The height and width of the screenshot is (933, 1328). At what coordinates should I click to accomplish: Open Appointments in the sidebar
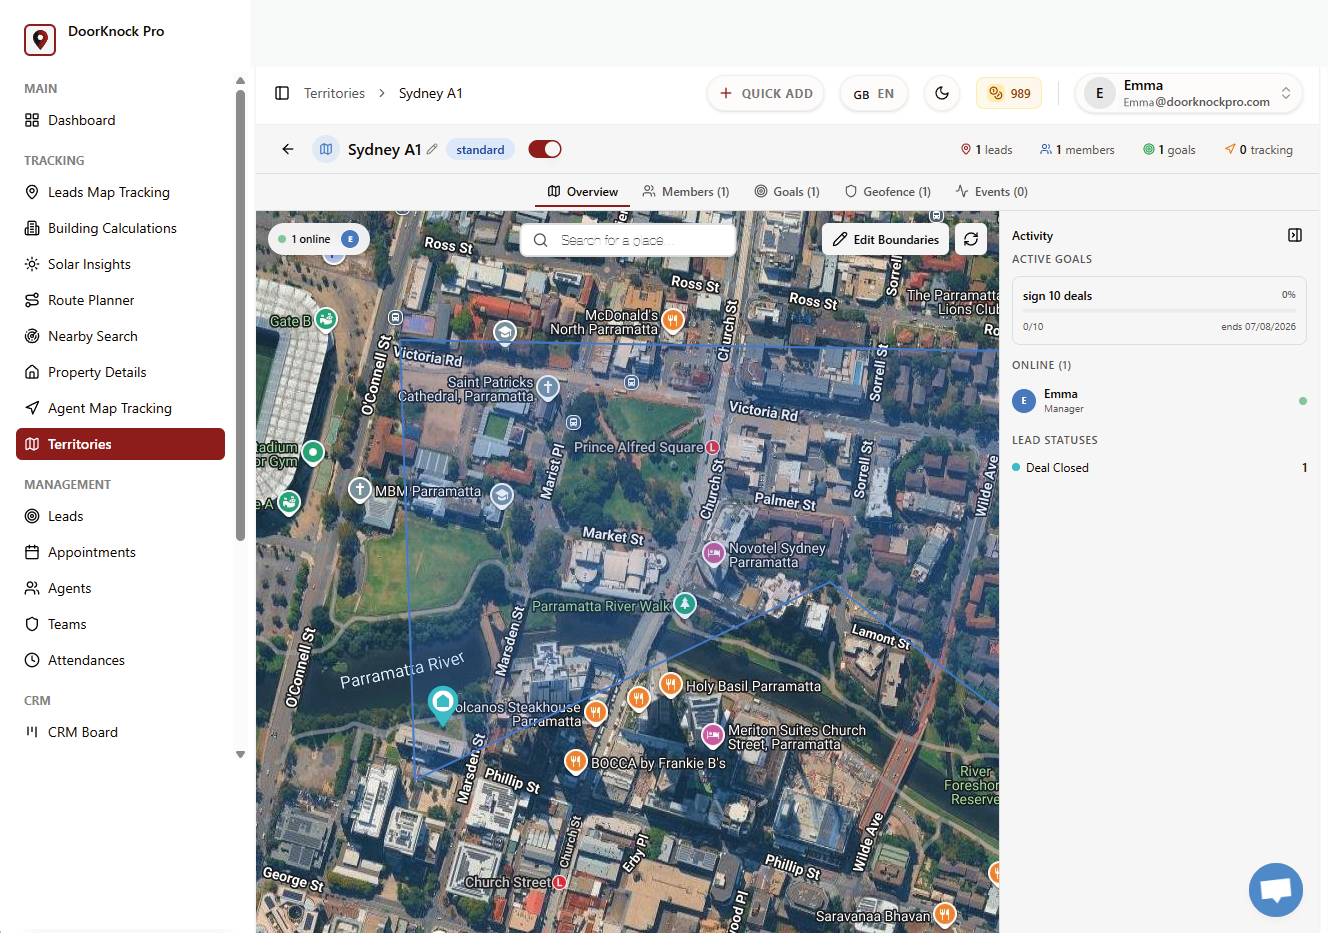click(x=120, y=552)
